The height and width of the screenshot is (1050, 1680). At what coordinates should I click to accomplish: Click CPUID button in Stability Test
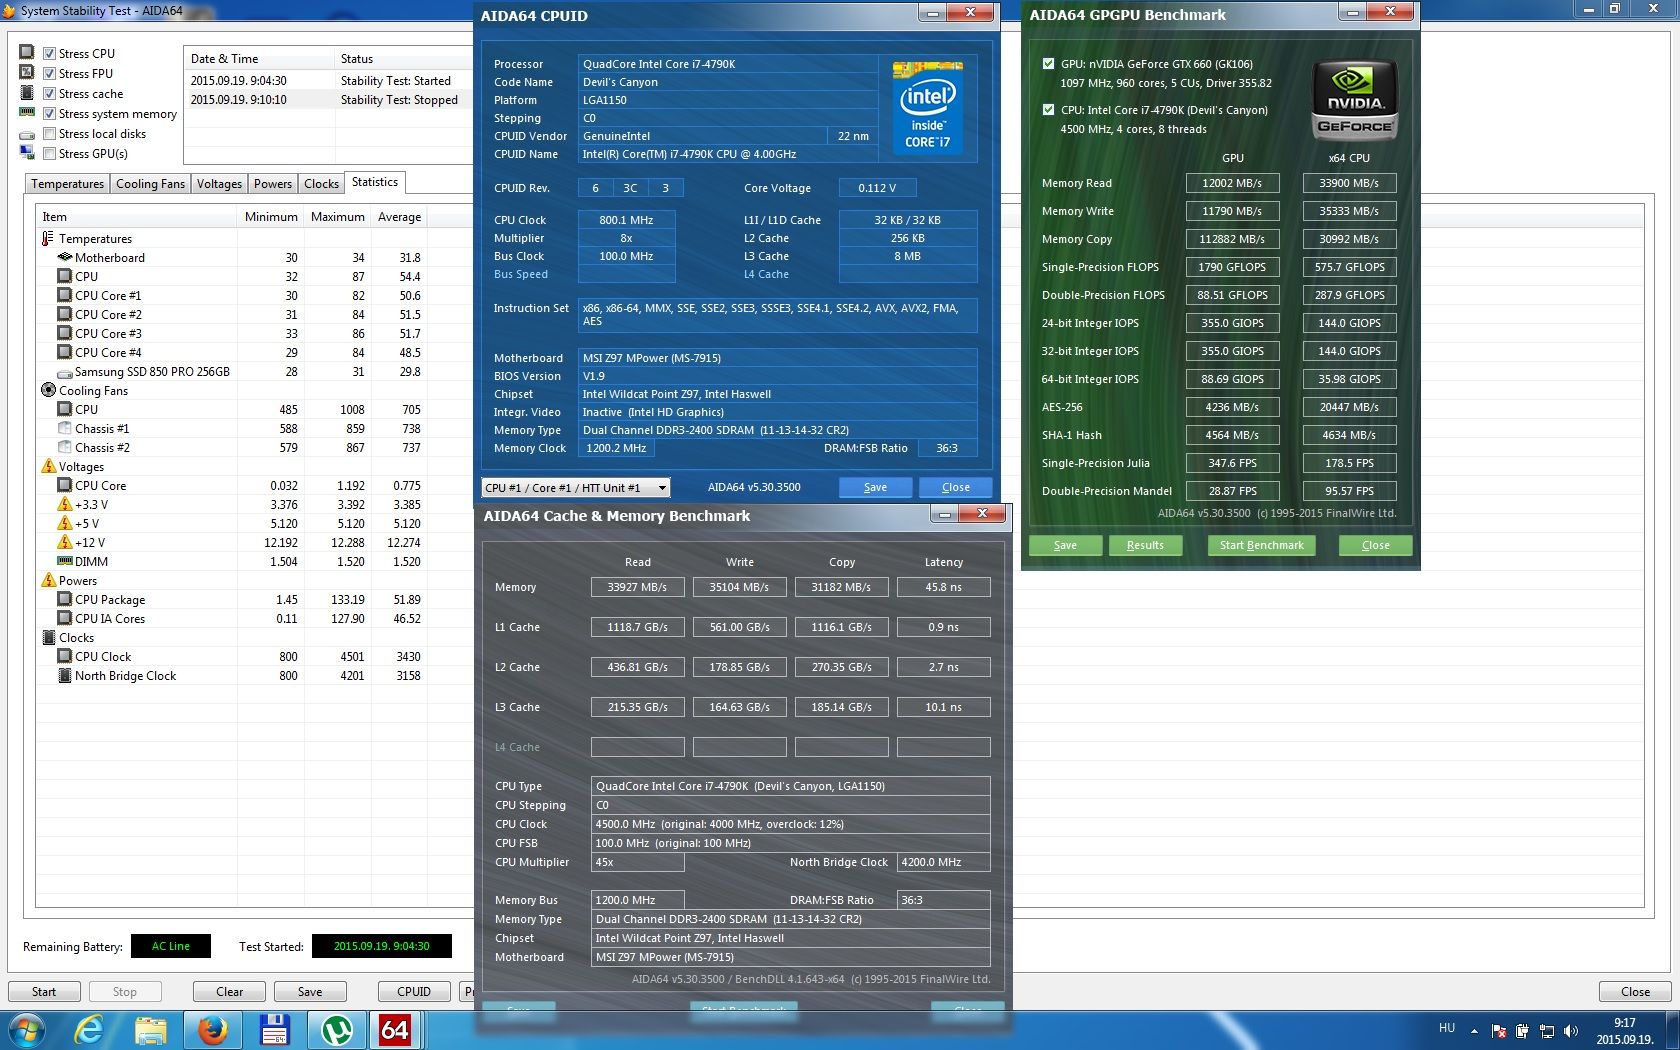[x=414, y=992]
